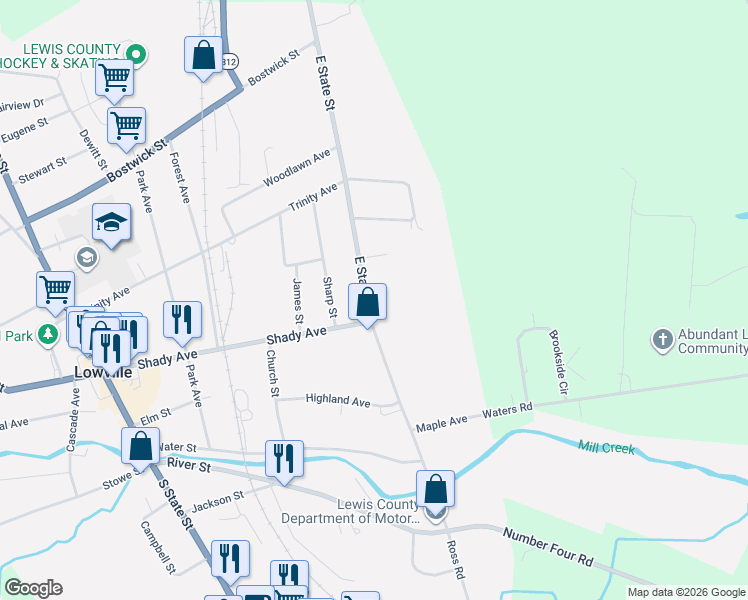Click the Woodlawn Ave street label
748x600 pixels.
click(x=297, y=168)
